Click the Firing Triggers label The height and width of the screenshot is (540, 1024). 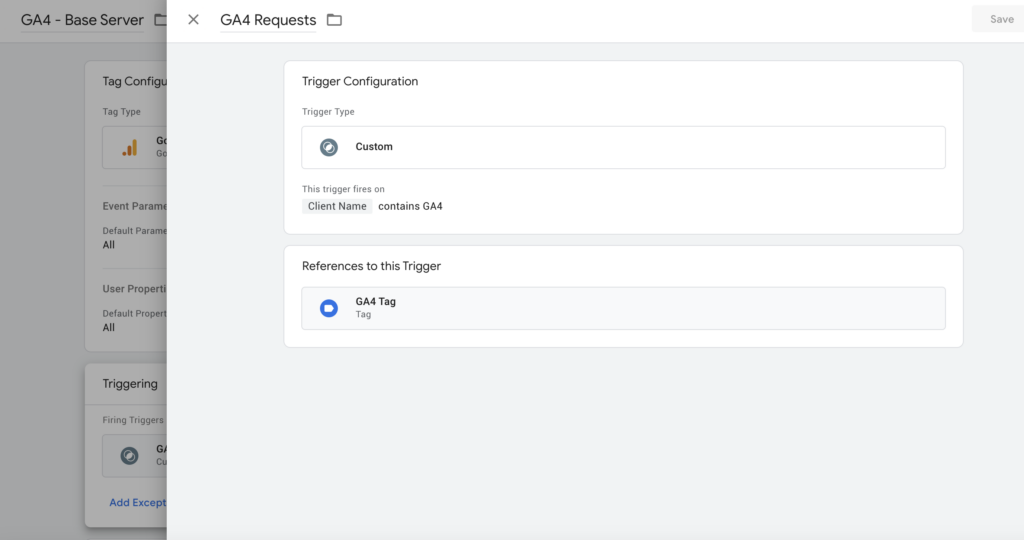133,420
